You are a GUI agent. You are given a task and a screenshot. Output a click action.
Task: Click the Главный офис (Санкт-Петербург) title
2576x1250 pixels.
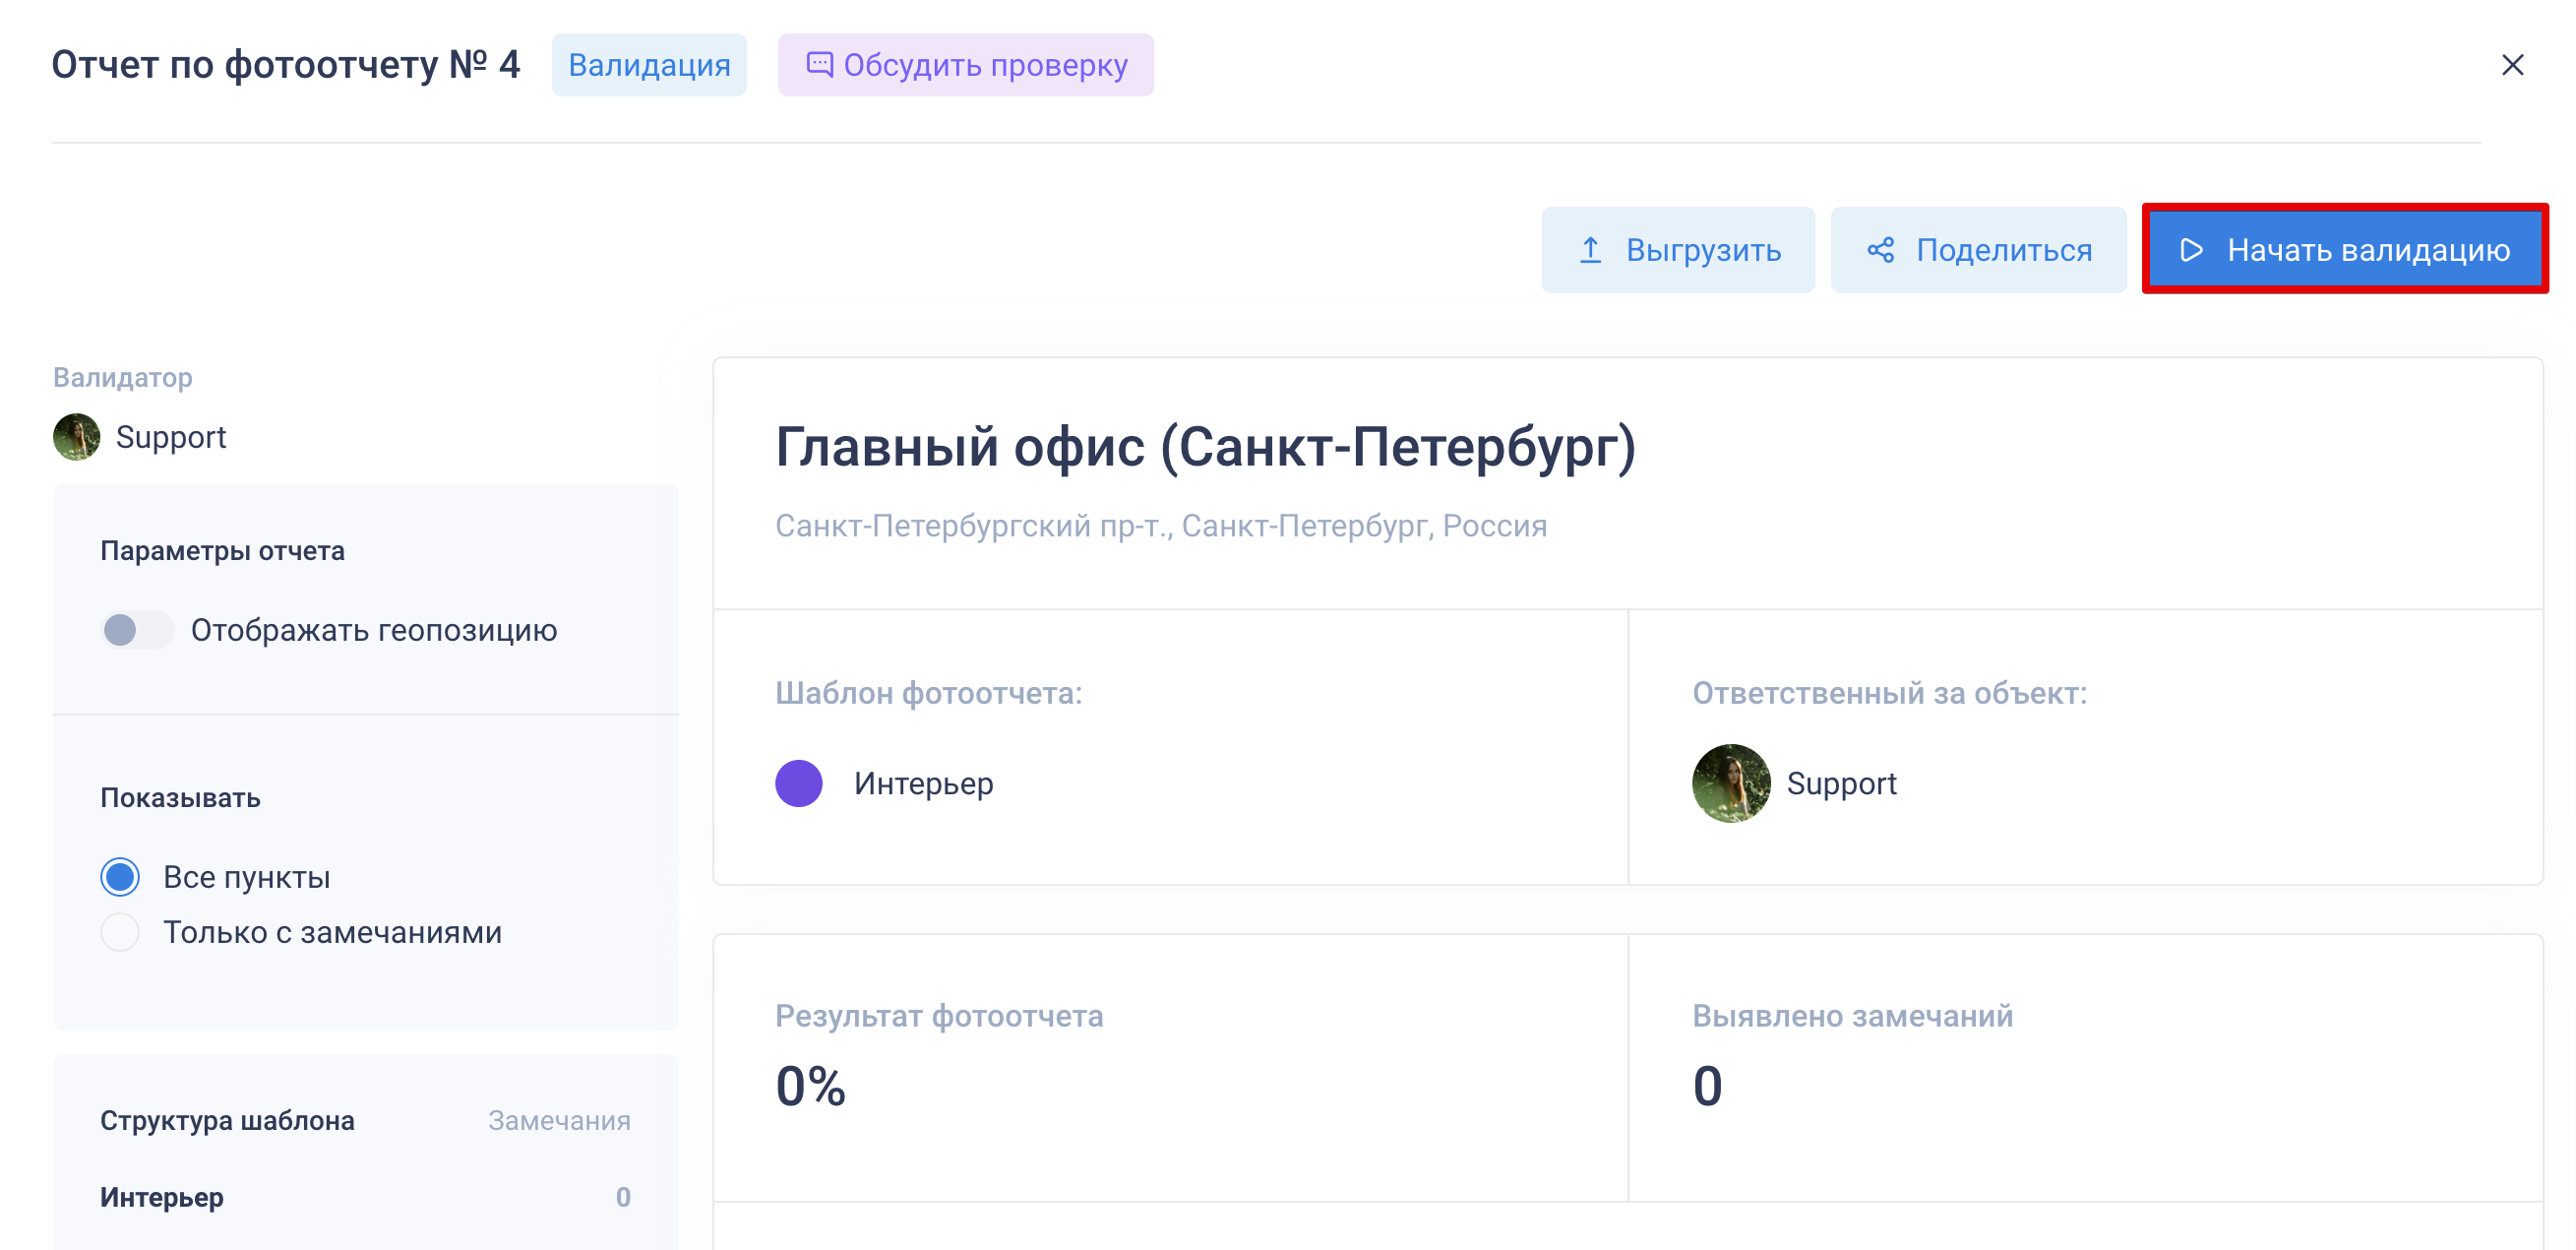tap(1205, 446)
